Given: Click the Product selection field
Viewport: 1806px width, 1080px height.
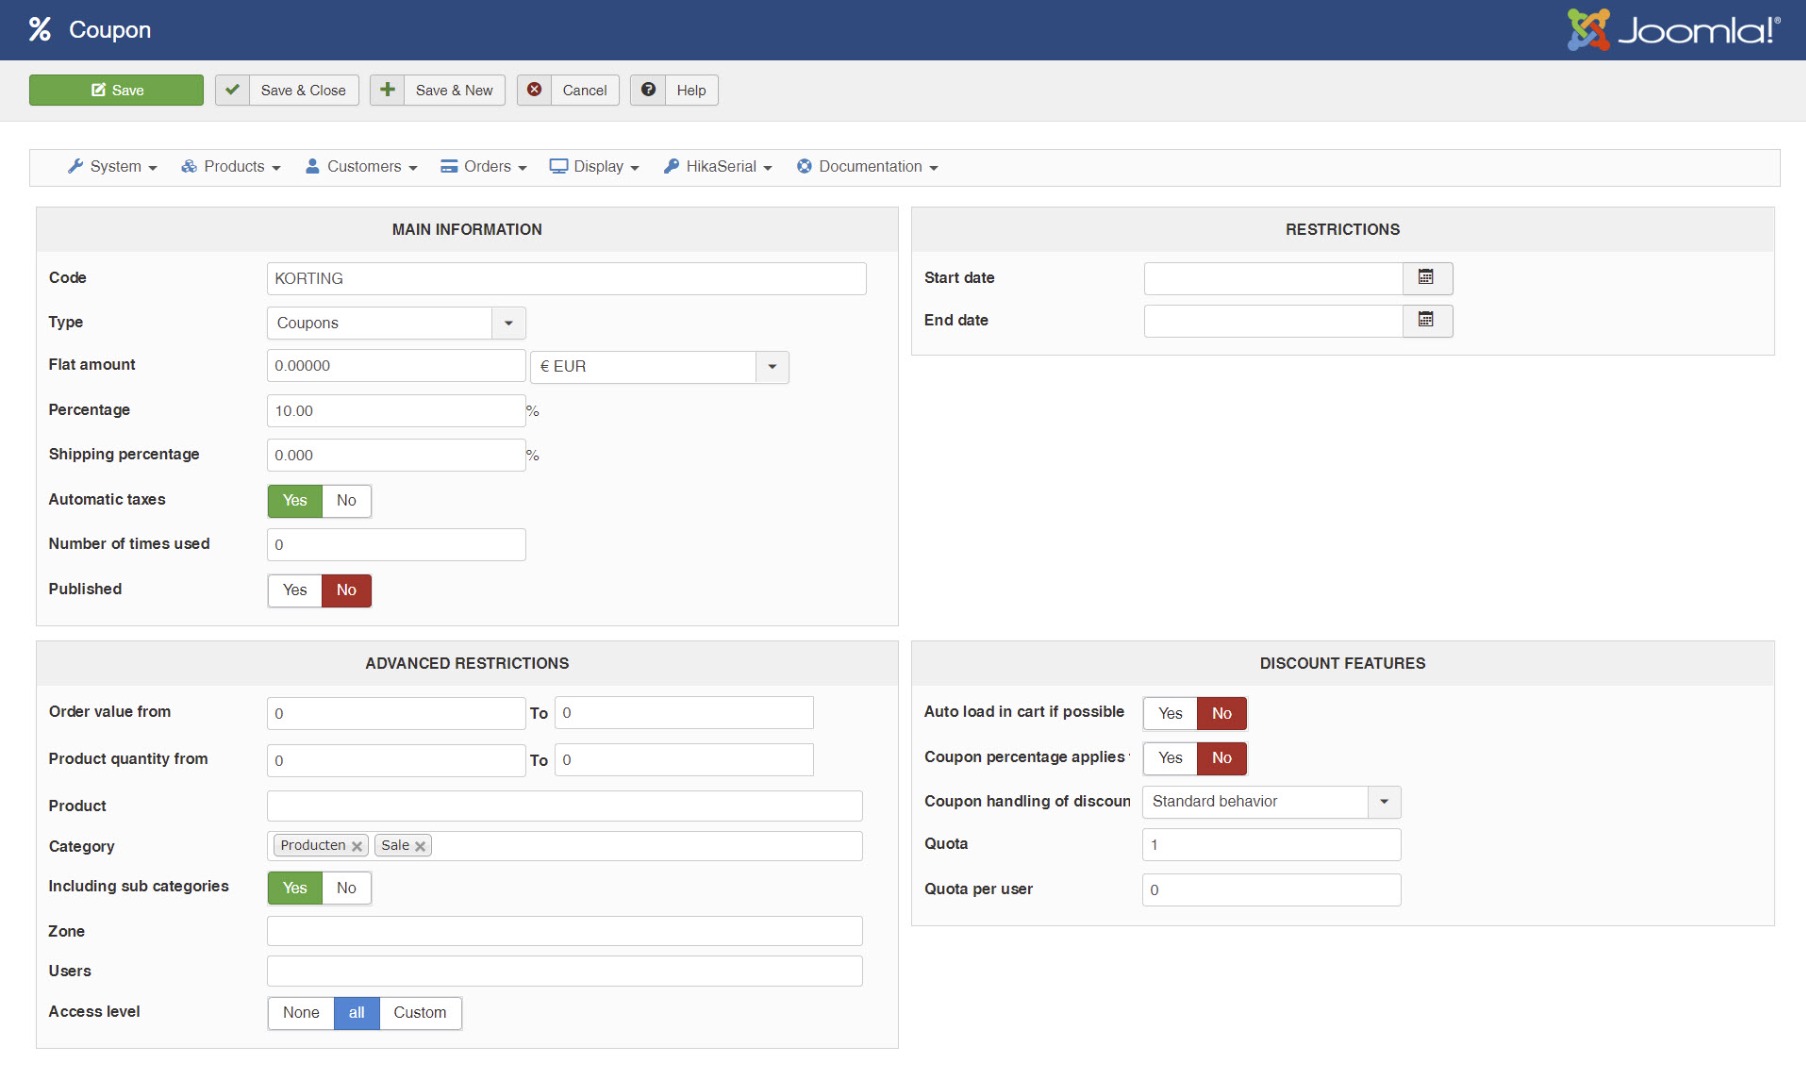Looking at the screenshot, I should [x=565, y=806].
